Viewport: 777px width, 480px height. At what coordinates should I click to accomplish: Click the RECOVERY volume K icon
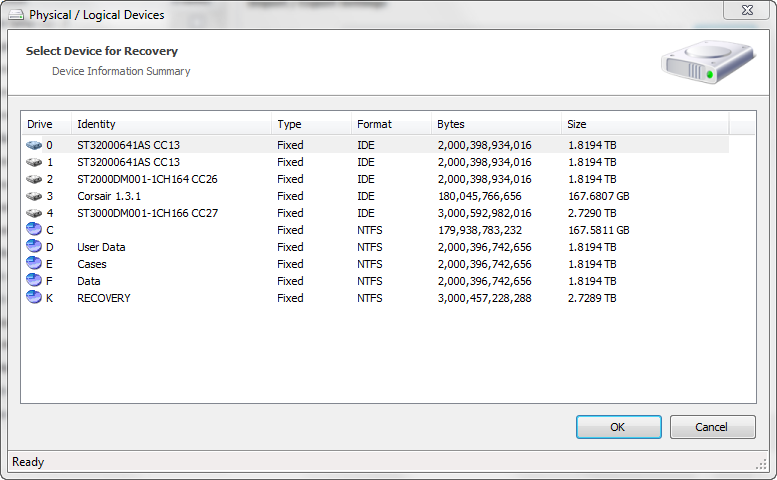coord(35,298)
